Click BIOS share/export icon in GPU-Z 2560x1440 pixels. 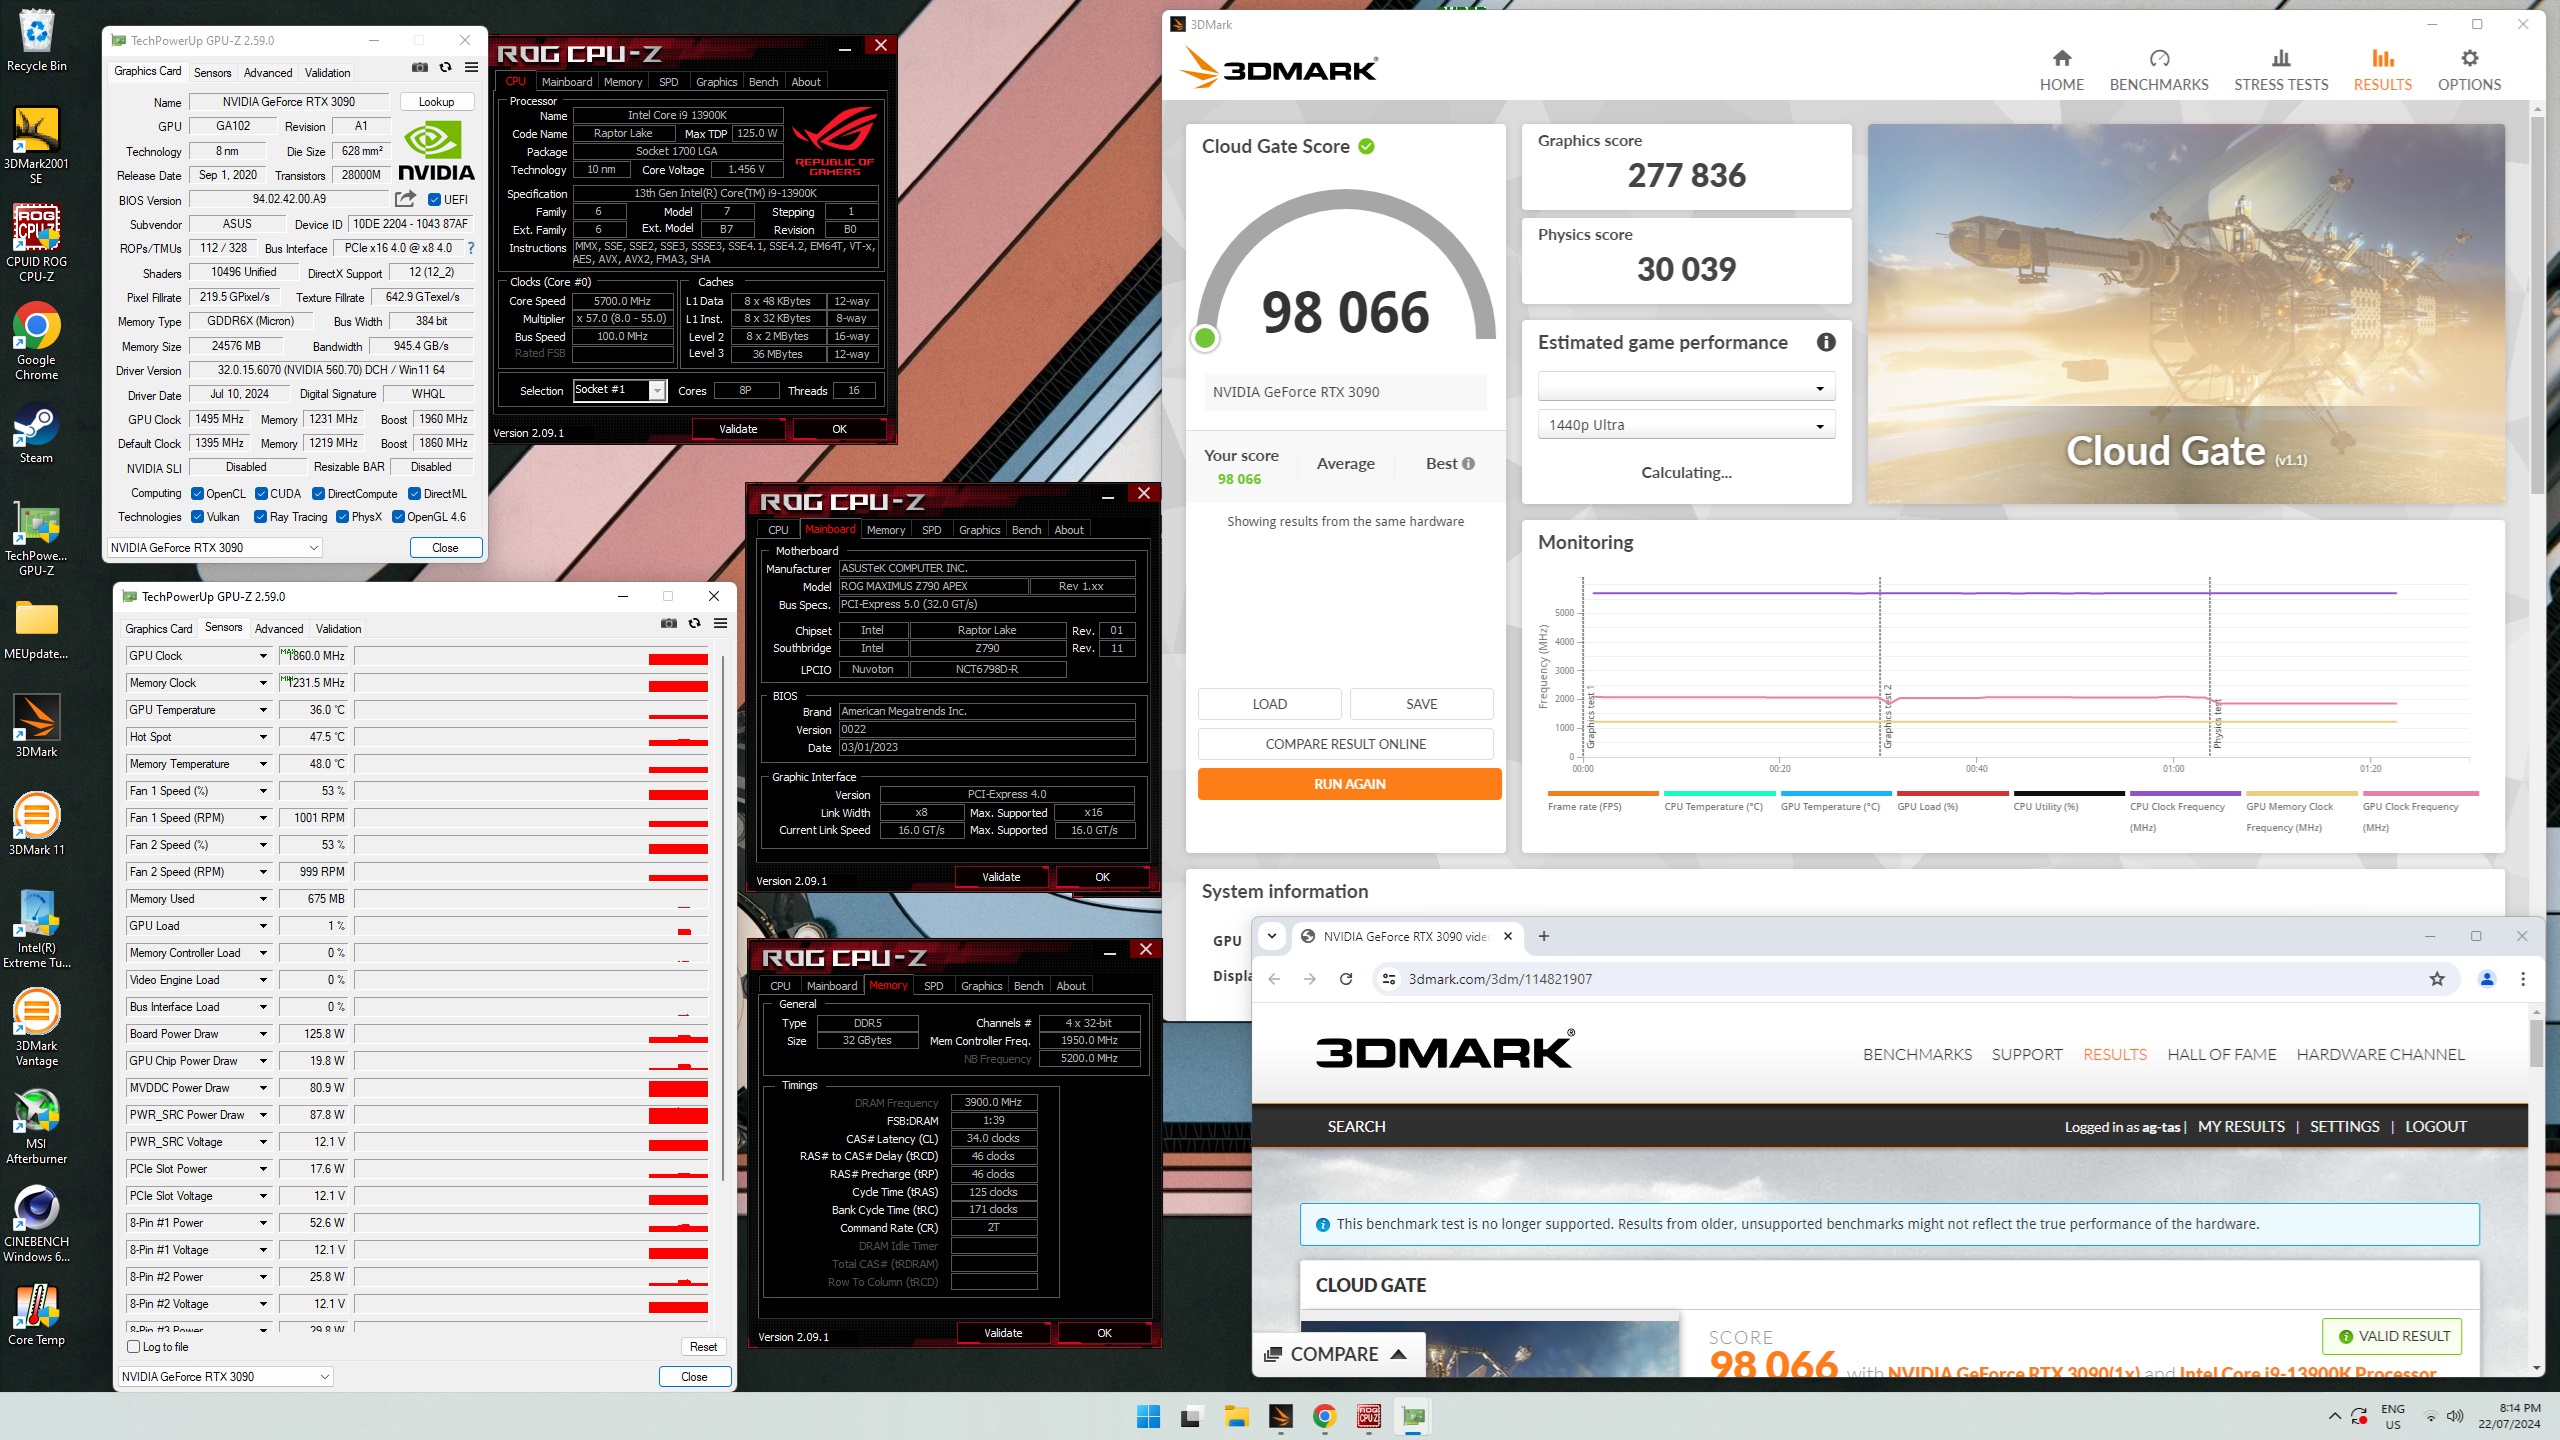(x=405, y=199)
